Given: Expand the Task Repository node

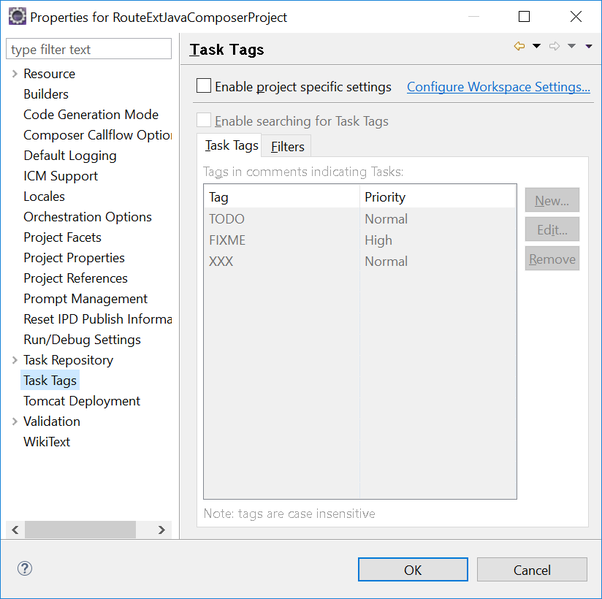Looking at the screenshot, I should (15, 360).
